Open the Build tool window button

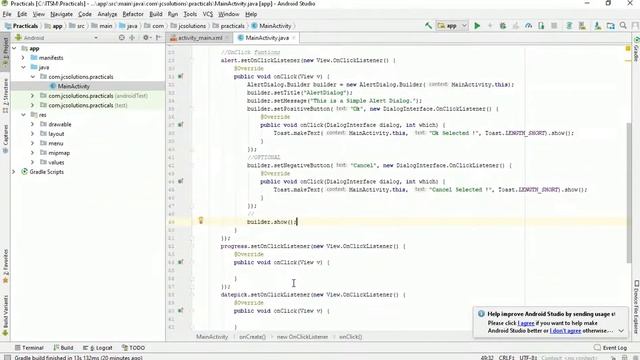(63, 348)
